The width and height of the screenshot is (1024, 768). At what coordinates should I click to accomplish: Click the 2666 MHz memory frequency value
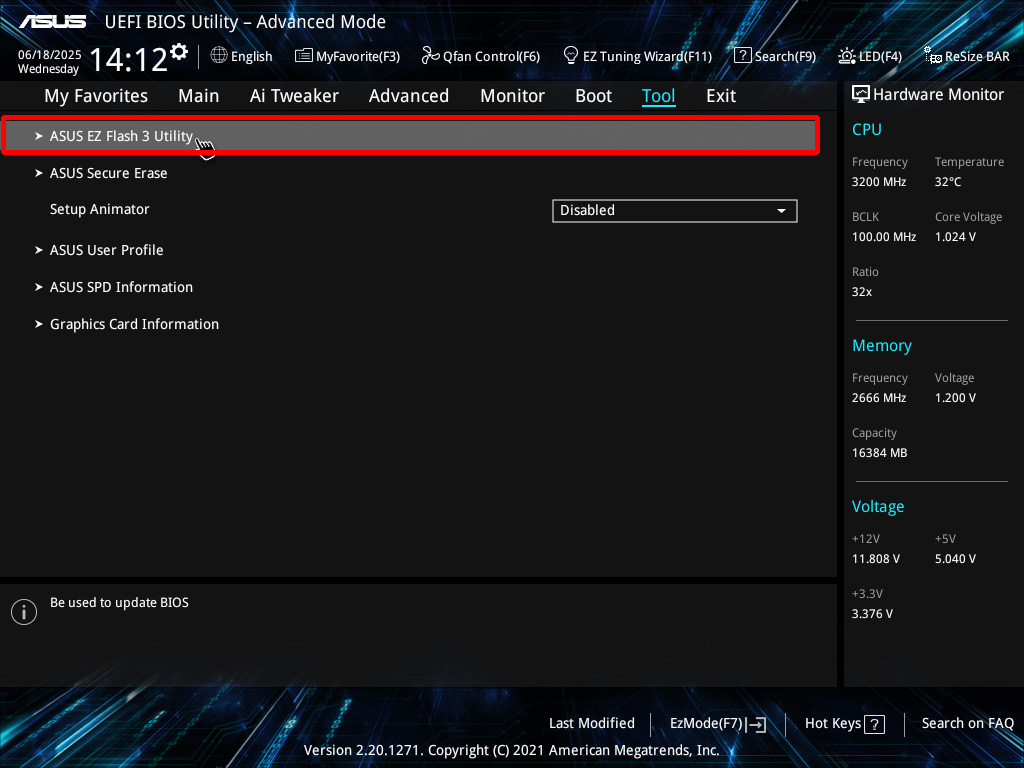(879, 397)
